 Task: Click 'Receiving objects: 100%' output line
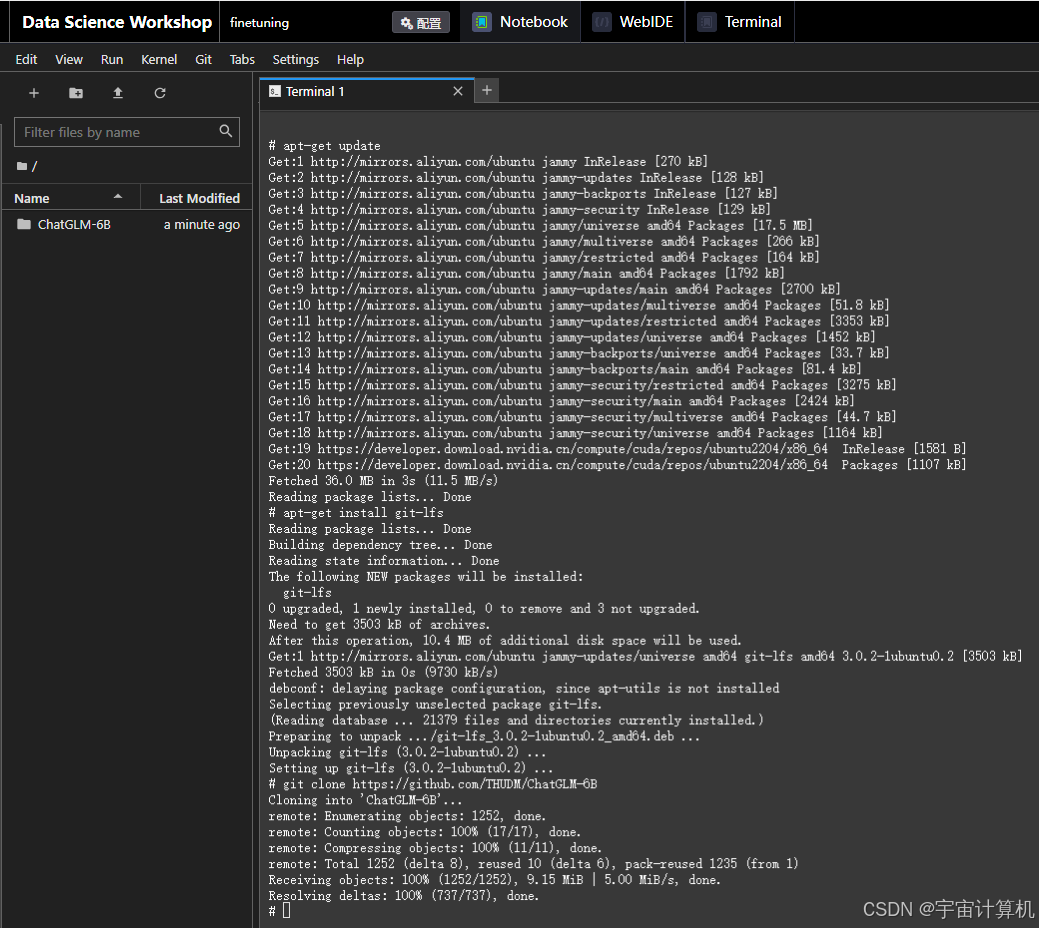click(x=494, y=880)
